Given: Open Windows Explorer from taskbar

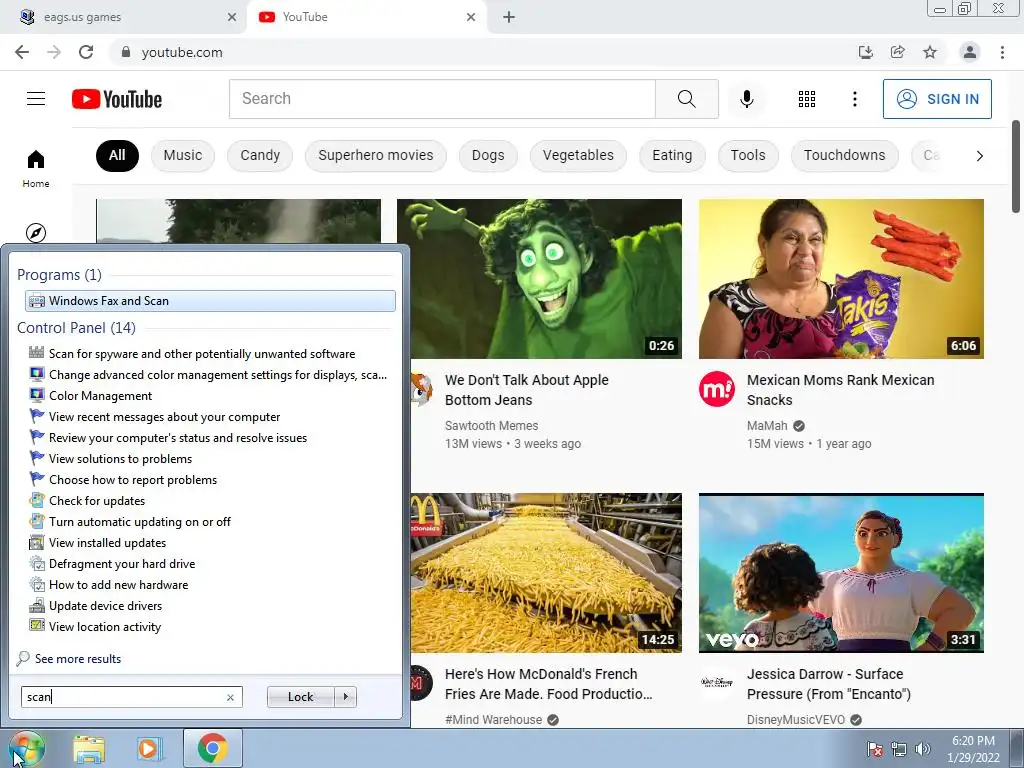Looking at the screenshot, I should click(89, 749).
